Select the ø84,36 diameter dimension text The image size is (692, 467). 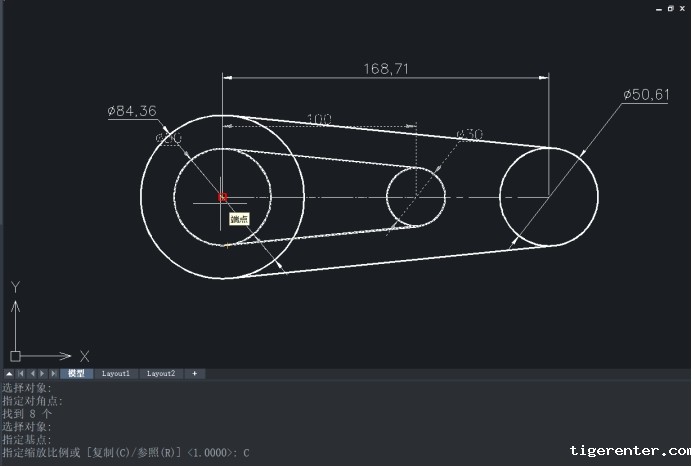pyautogui.click(x=132, y=111)
